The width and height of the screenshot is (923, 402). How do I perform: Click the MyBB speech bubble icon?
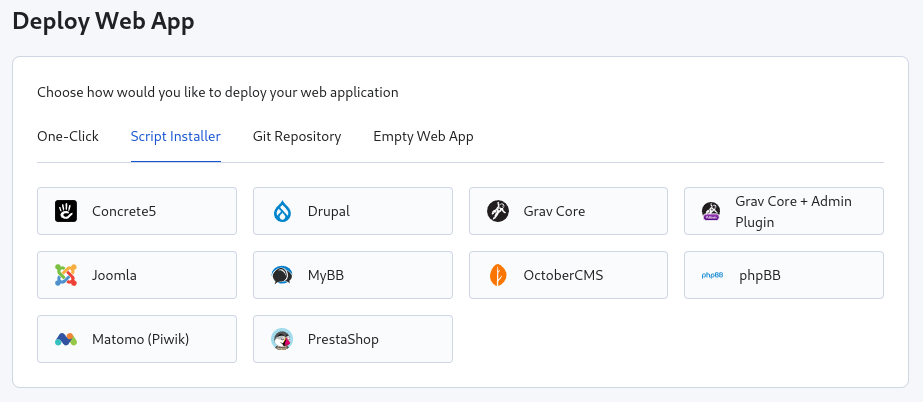[x=282, y=275]
